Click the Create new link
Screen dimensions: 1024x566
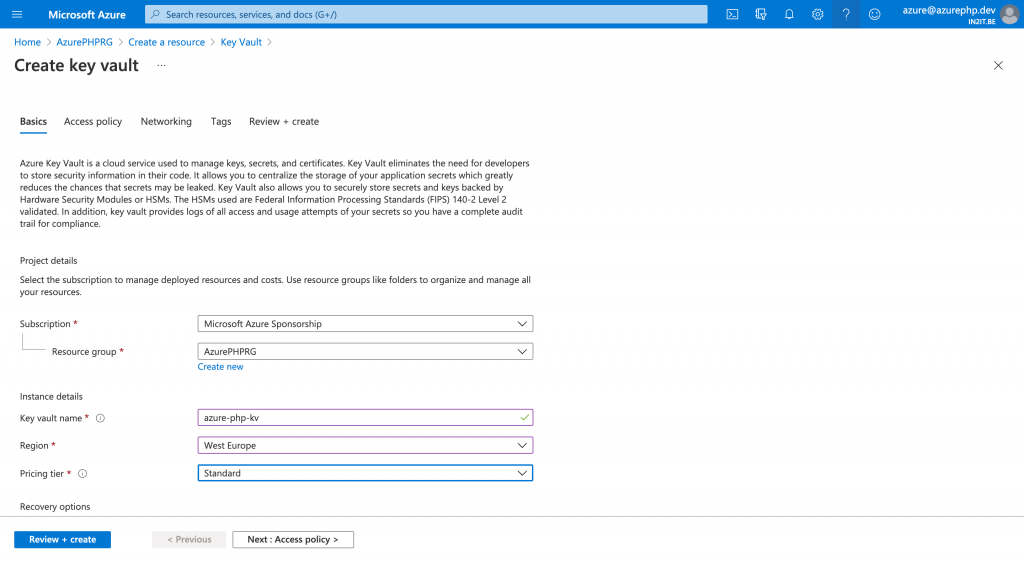coord(220,367)
